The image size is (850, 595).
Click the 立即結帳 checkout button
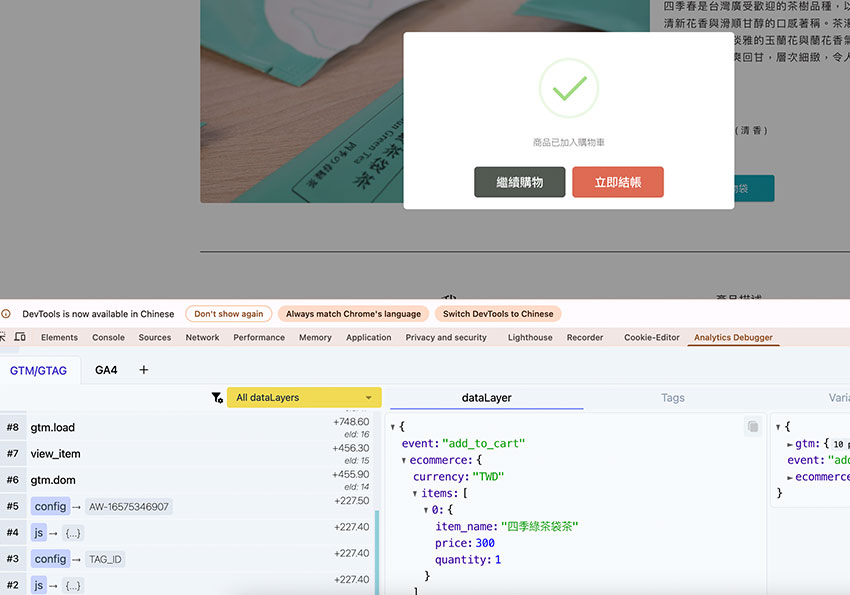click(x=618, y=182)
